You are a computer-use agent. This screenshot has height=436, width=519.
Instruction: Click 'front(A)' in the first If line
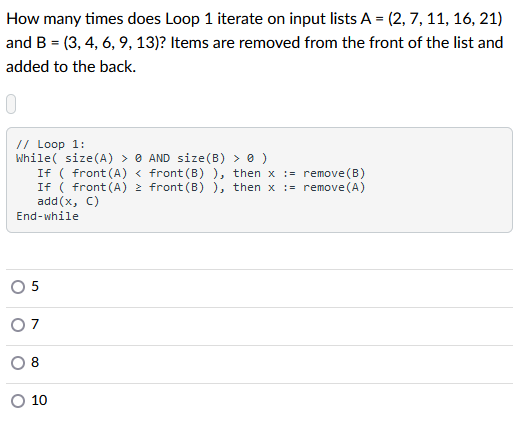(100, 173)
